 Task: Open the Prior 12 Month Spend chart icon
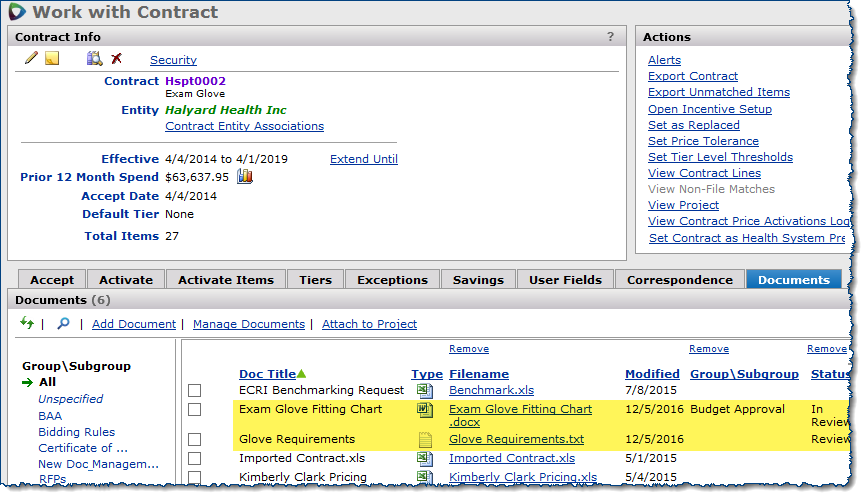point(245,177)
